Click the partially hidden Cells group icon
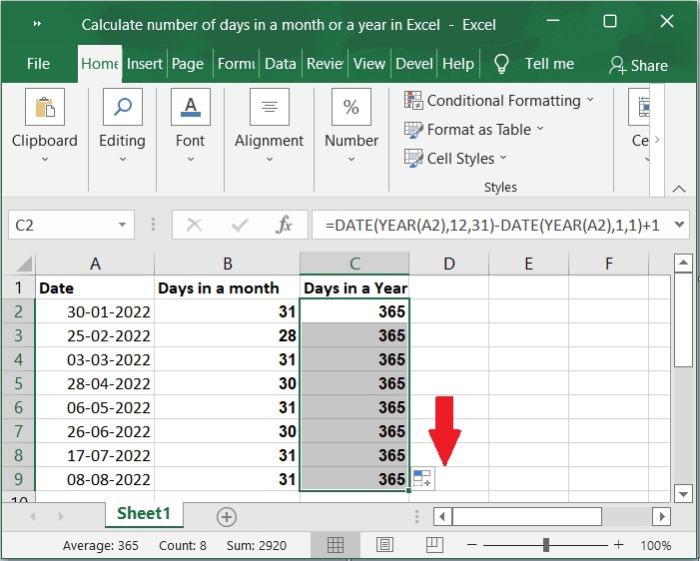Screen dimensions: 700x561 coord(639,107)
